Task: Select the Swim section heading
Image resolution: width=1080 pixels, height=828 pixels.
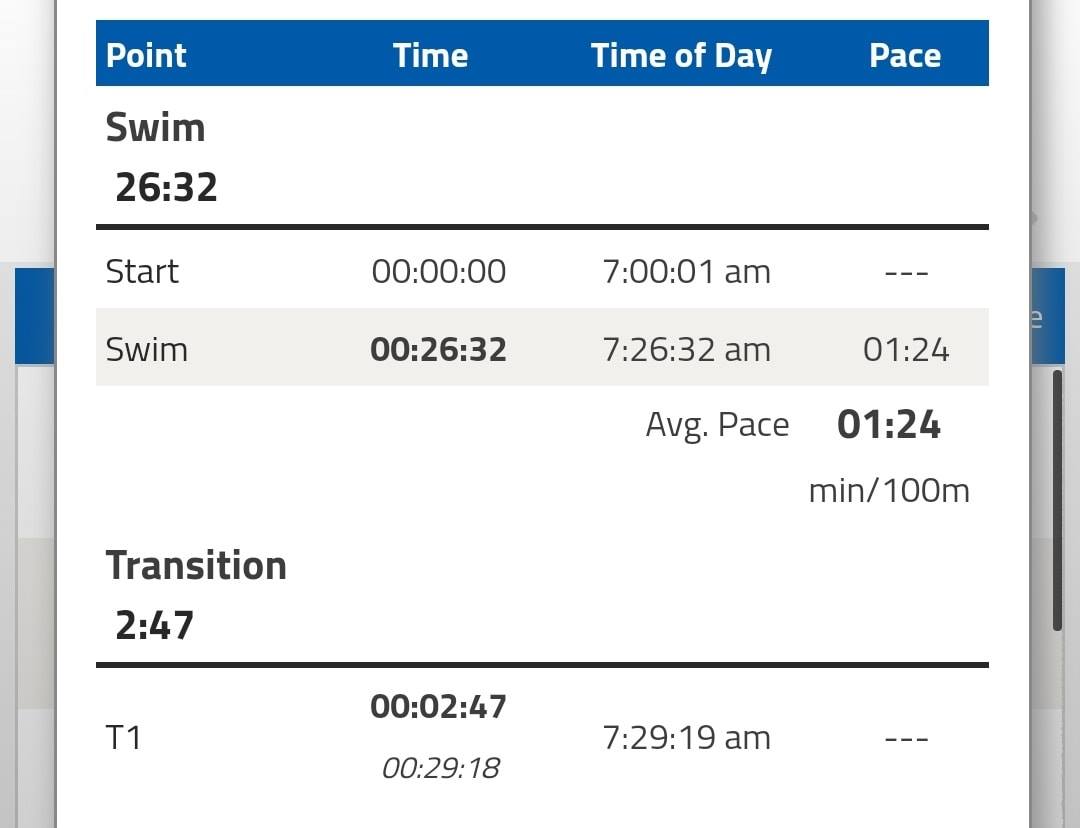Action: pos(156,127)
